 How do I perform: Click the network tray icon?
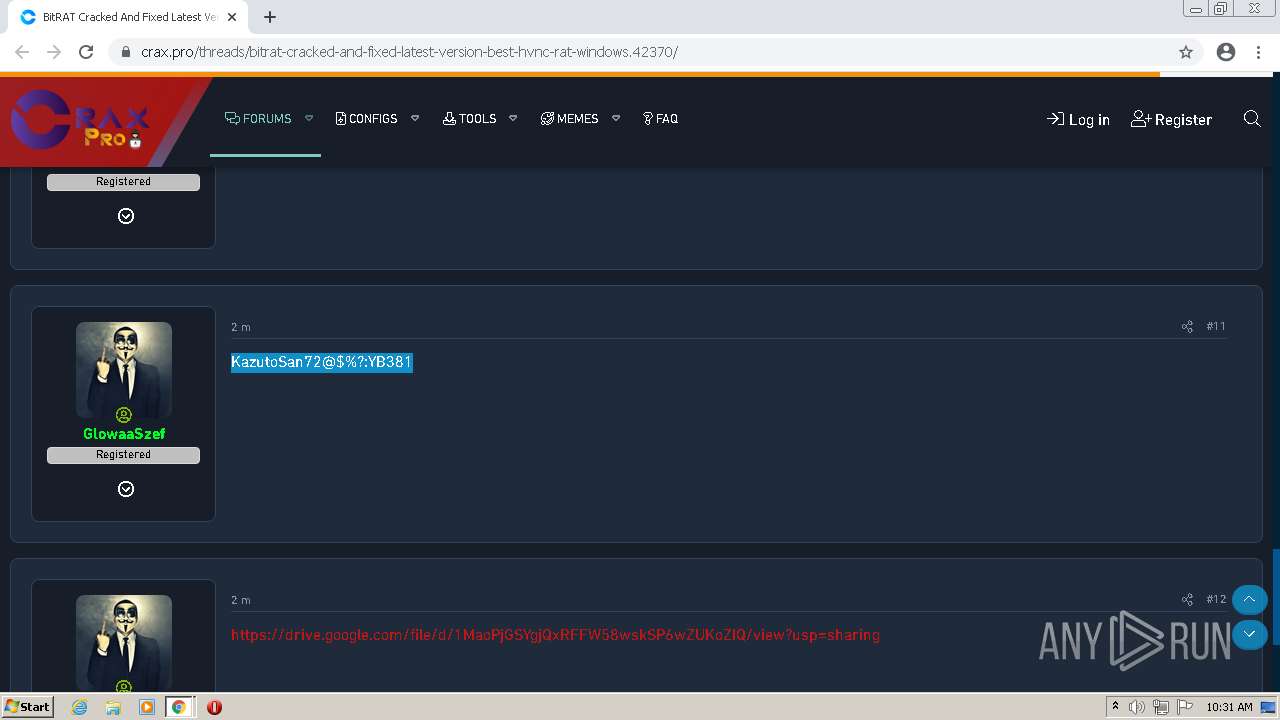(1161, 707)
